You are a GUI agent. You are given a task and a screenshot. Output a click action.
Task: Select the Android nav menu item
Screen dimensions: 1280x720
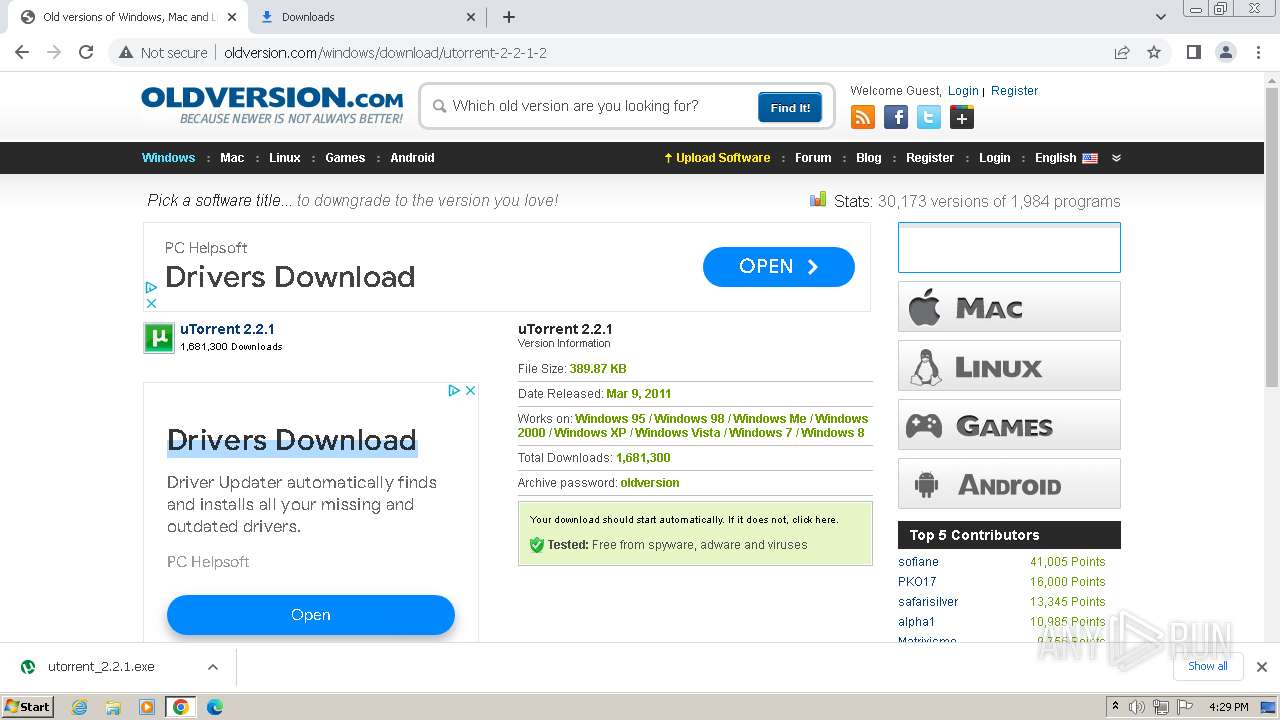[412, 158]
